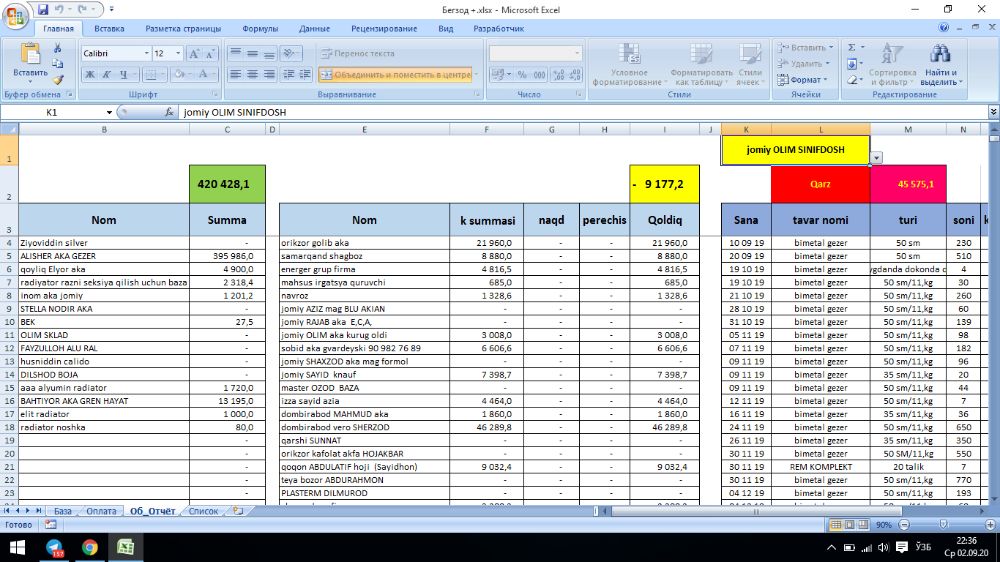Decrease decimal places
1000x562 pixels.
pyautogui.click(x=575, y=75)
